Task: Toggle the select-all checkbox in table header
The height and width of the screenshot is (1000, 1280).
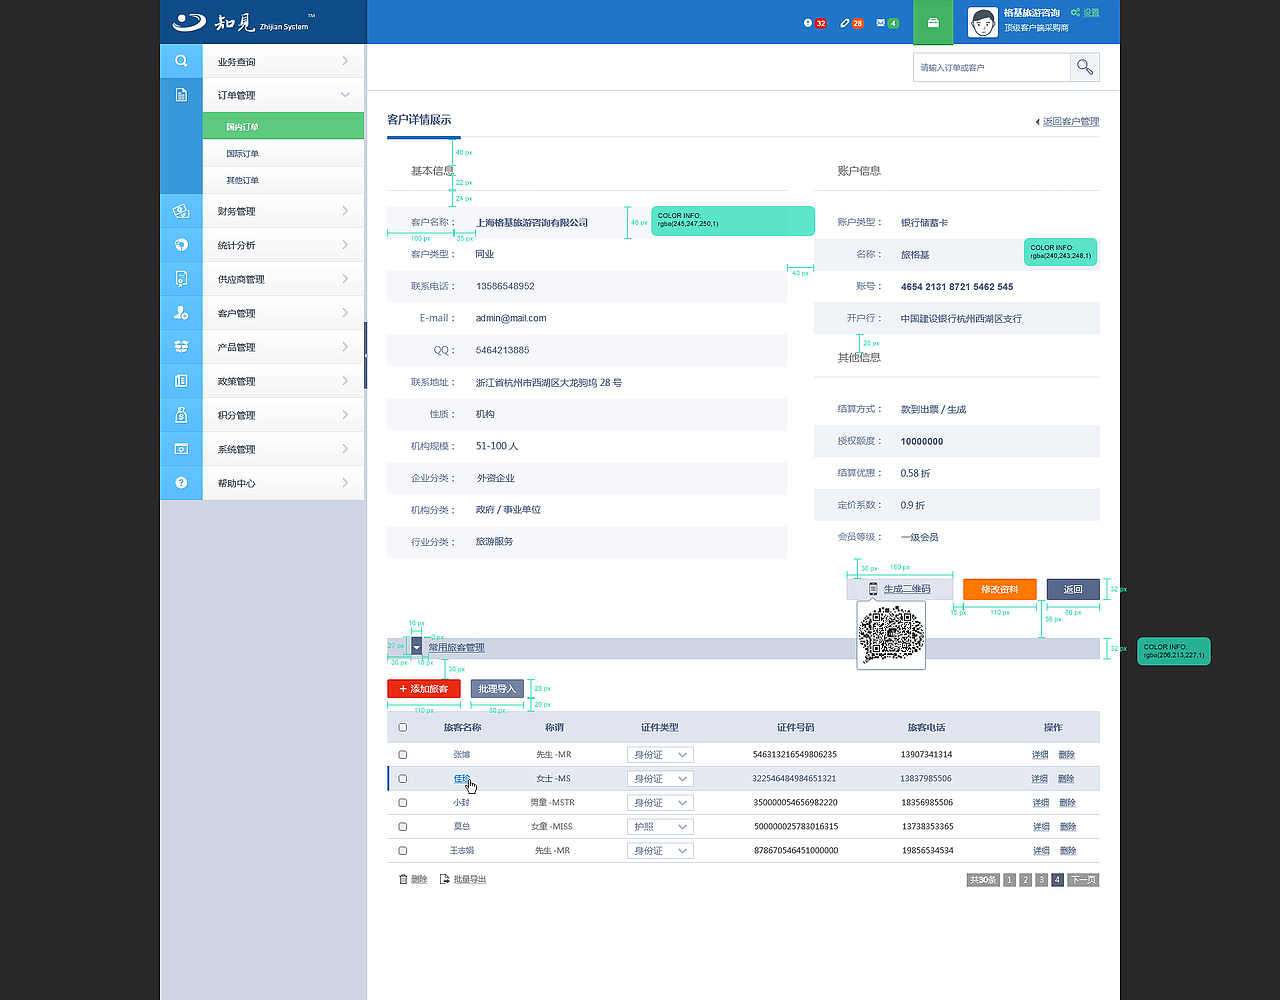Action: [403, 727]
